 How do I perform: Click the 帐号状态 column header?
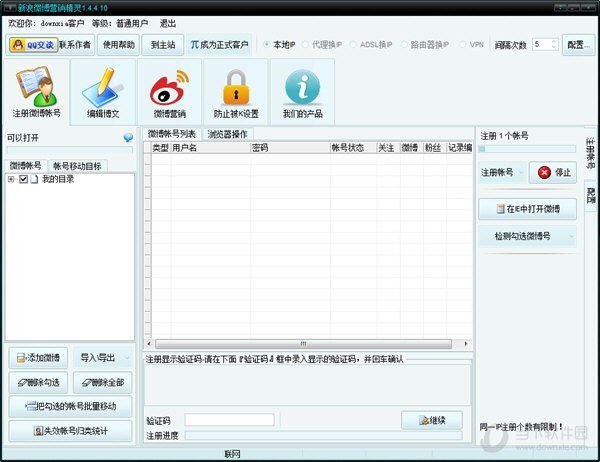[x=353, y=148]
